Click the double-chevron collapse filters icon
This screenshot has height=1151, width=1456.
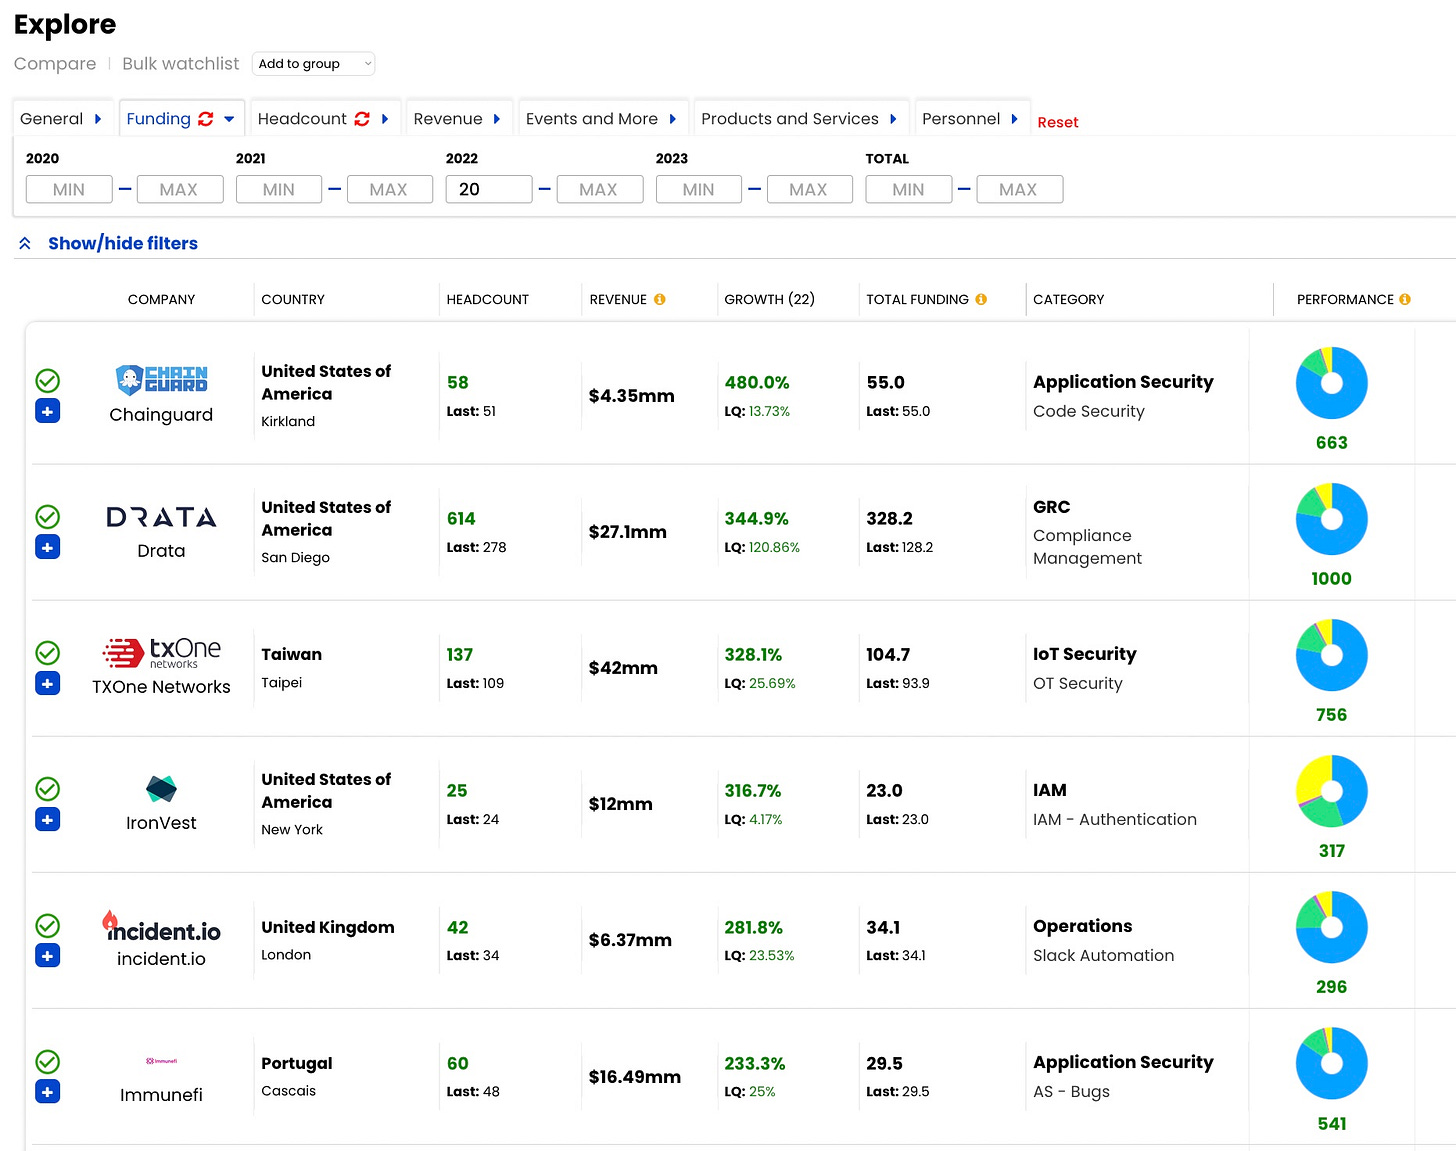pos(25,243)
